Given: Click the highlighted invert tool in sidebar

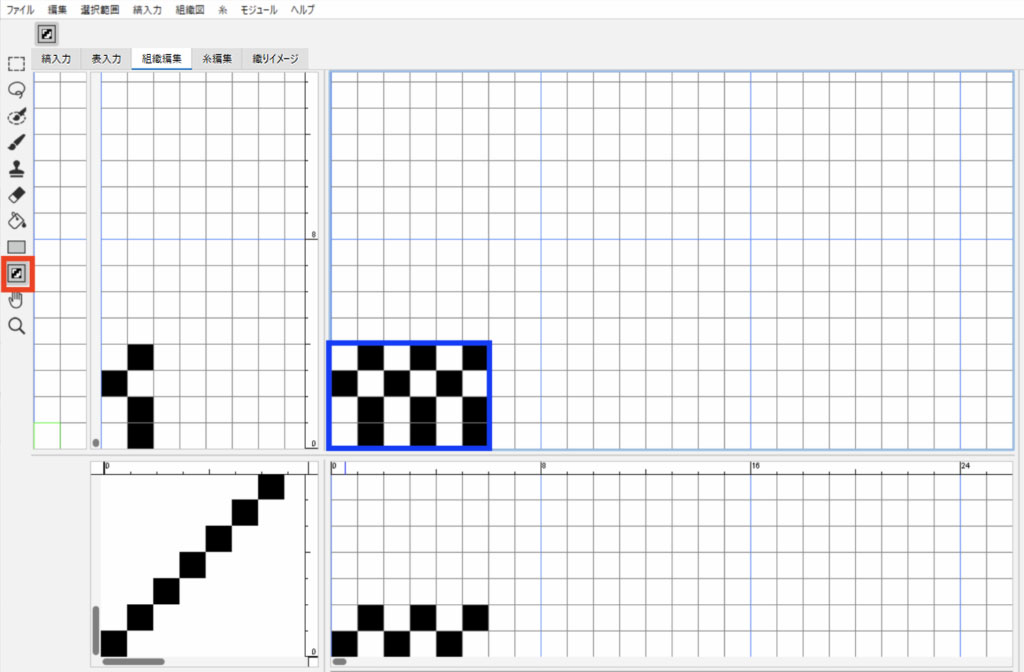Looking at the screenshot, I should tap(16, 273).
